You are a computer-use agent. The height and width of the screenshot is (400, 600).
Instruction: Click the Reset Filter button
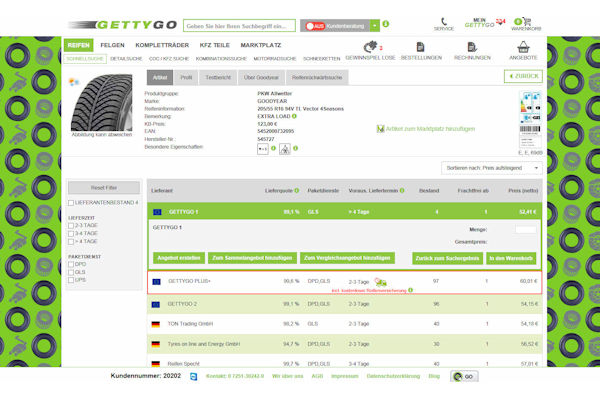(x=104, y=188)
